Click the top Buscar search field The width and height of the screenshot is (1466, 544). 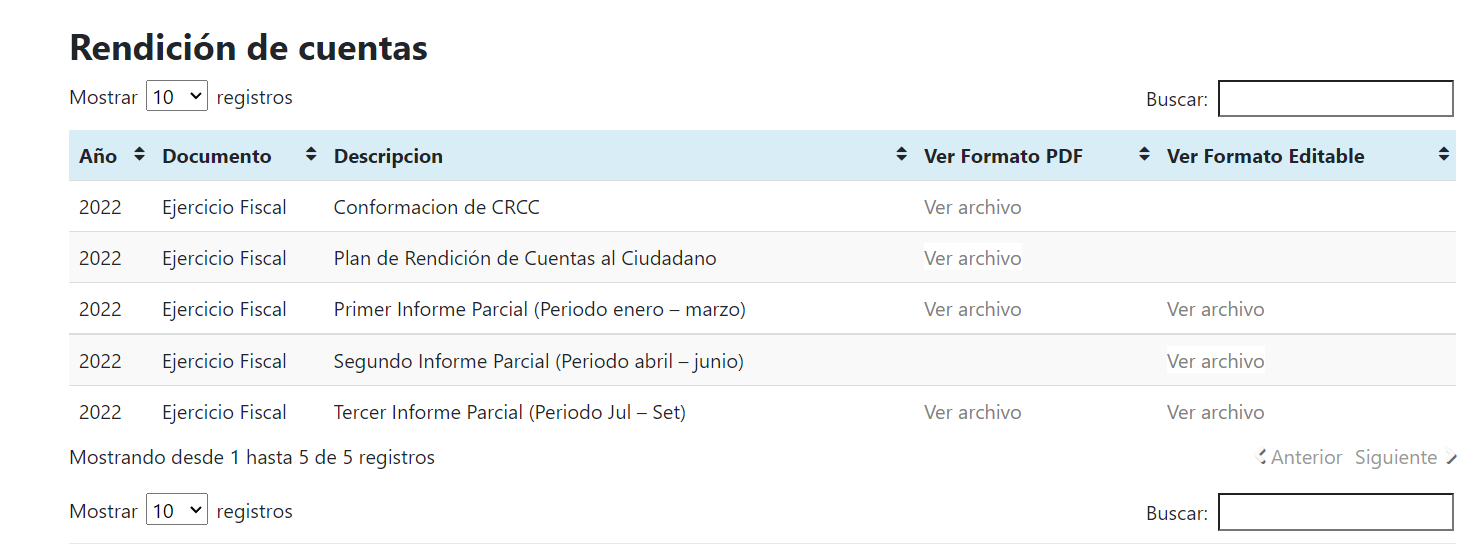click(1335, 99)
